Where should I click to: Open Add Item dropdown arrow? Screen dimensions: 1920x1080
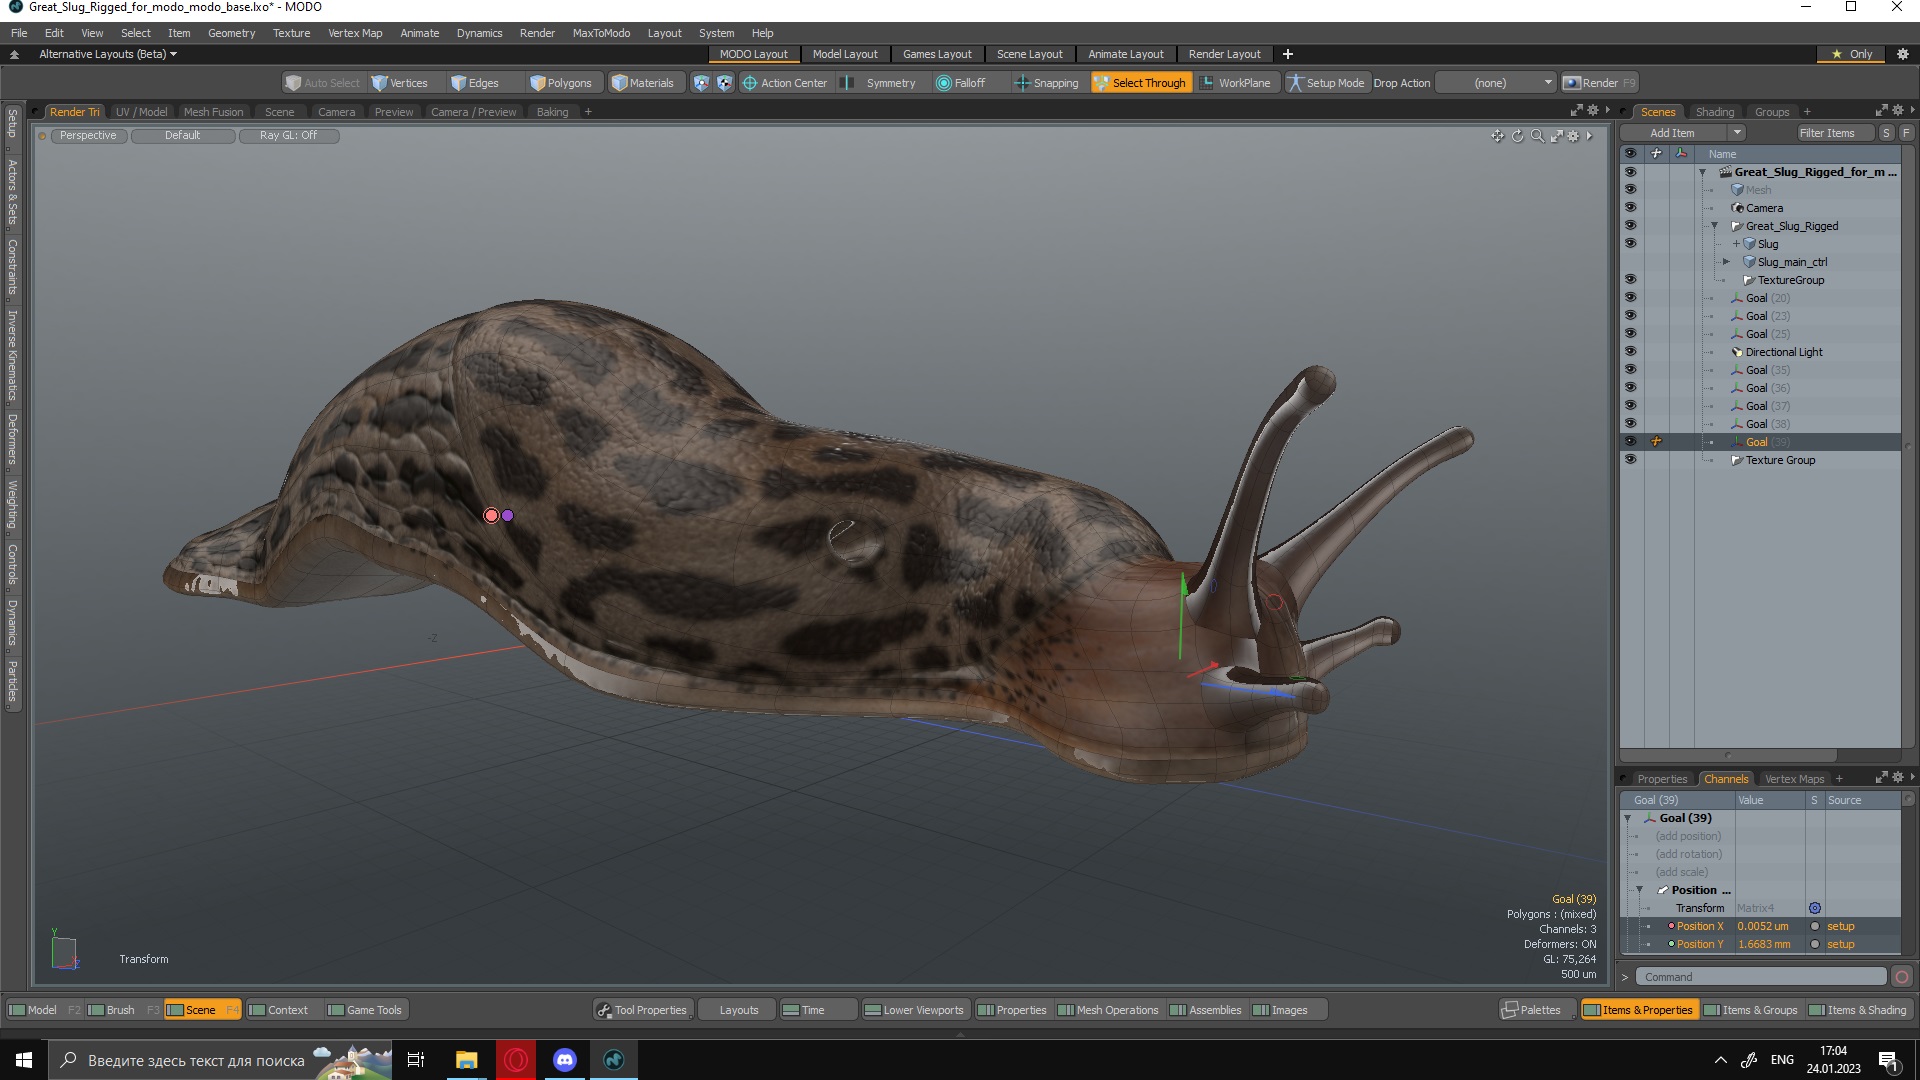coord(1737,133)
